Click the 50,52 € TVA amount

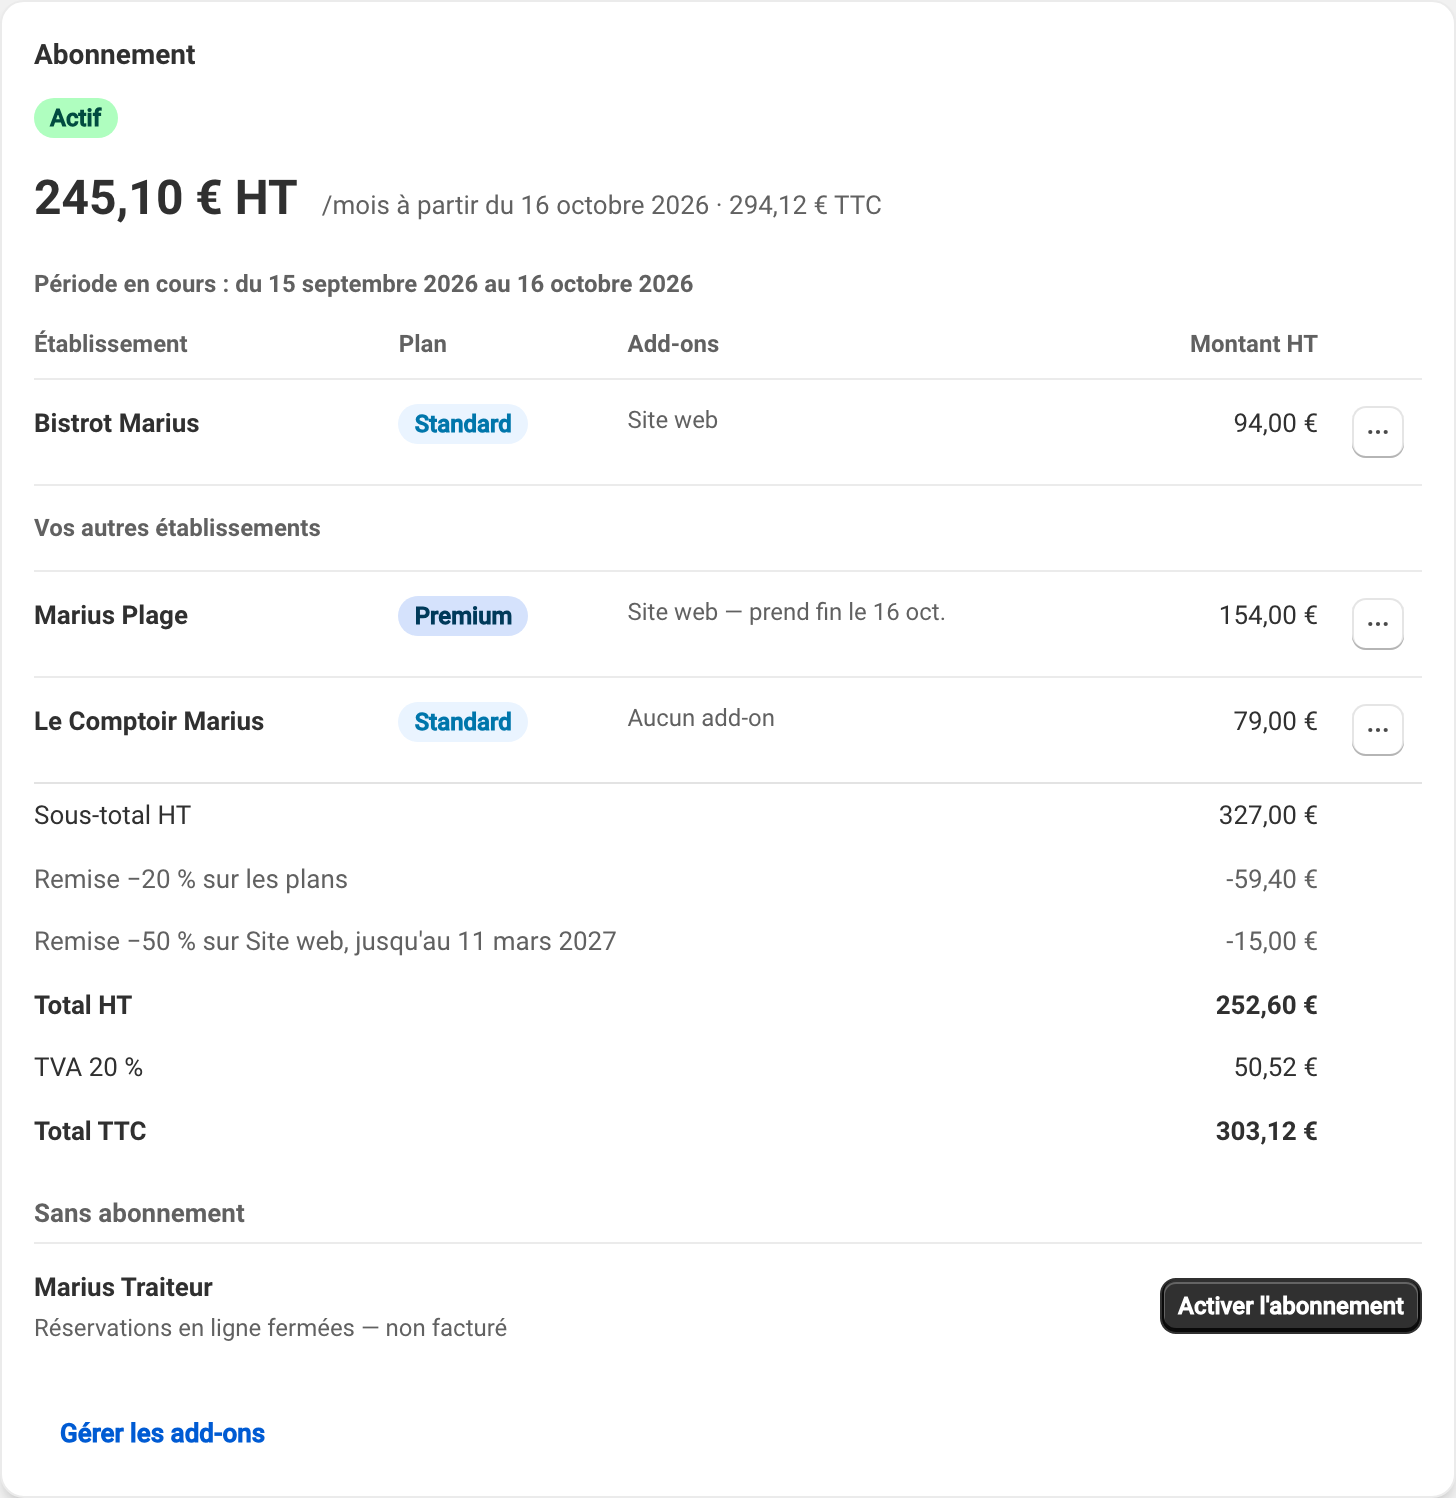[x=1275, y=1067]
